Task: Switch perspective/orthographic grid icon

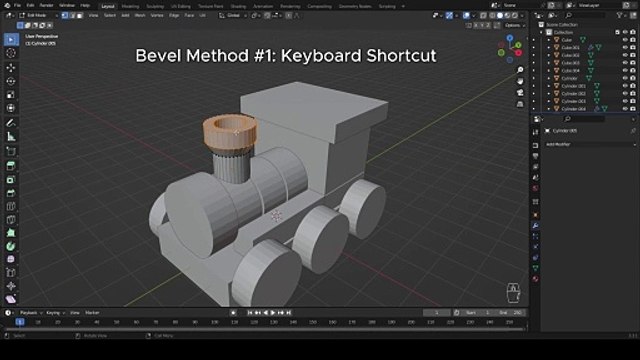Action: [520, 104]
